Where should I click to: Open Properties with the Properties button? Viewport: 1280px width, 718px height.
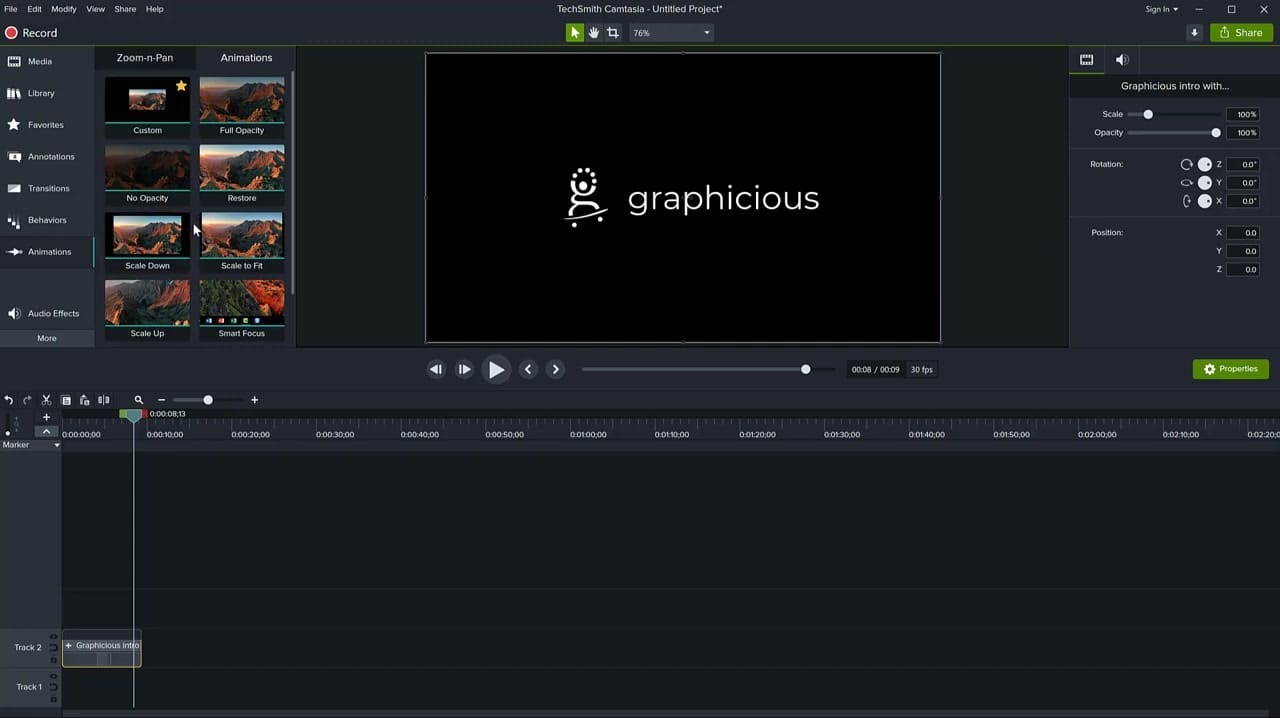pos(1231,369)
